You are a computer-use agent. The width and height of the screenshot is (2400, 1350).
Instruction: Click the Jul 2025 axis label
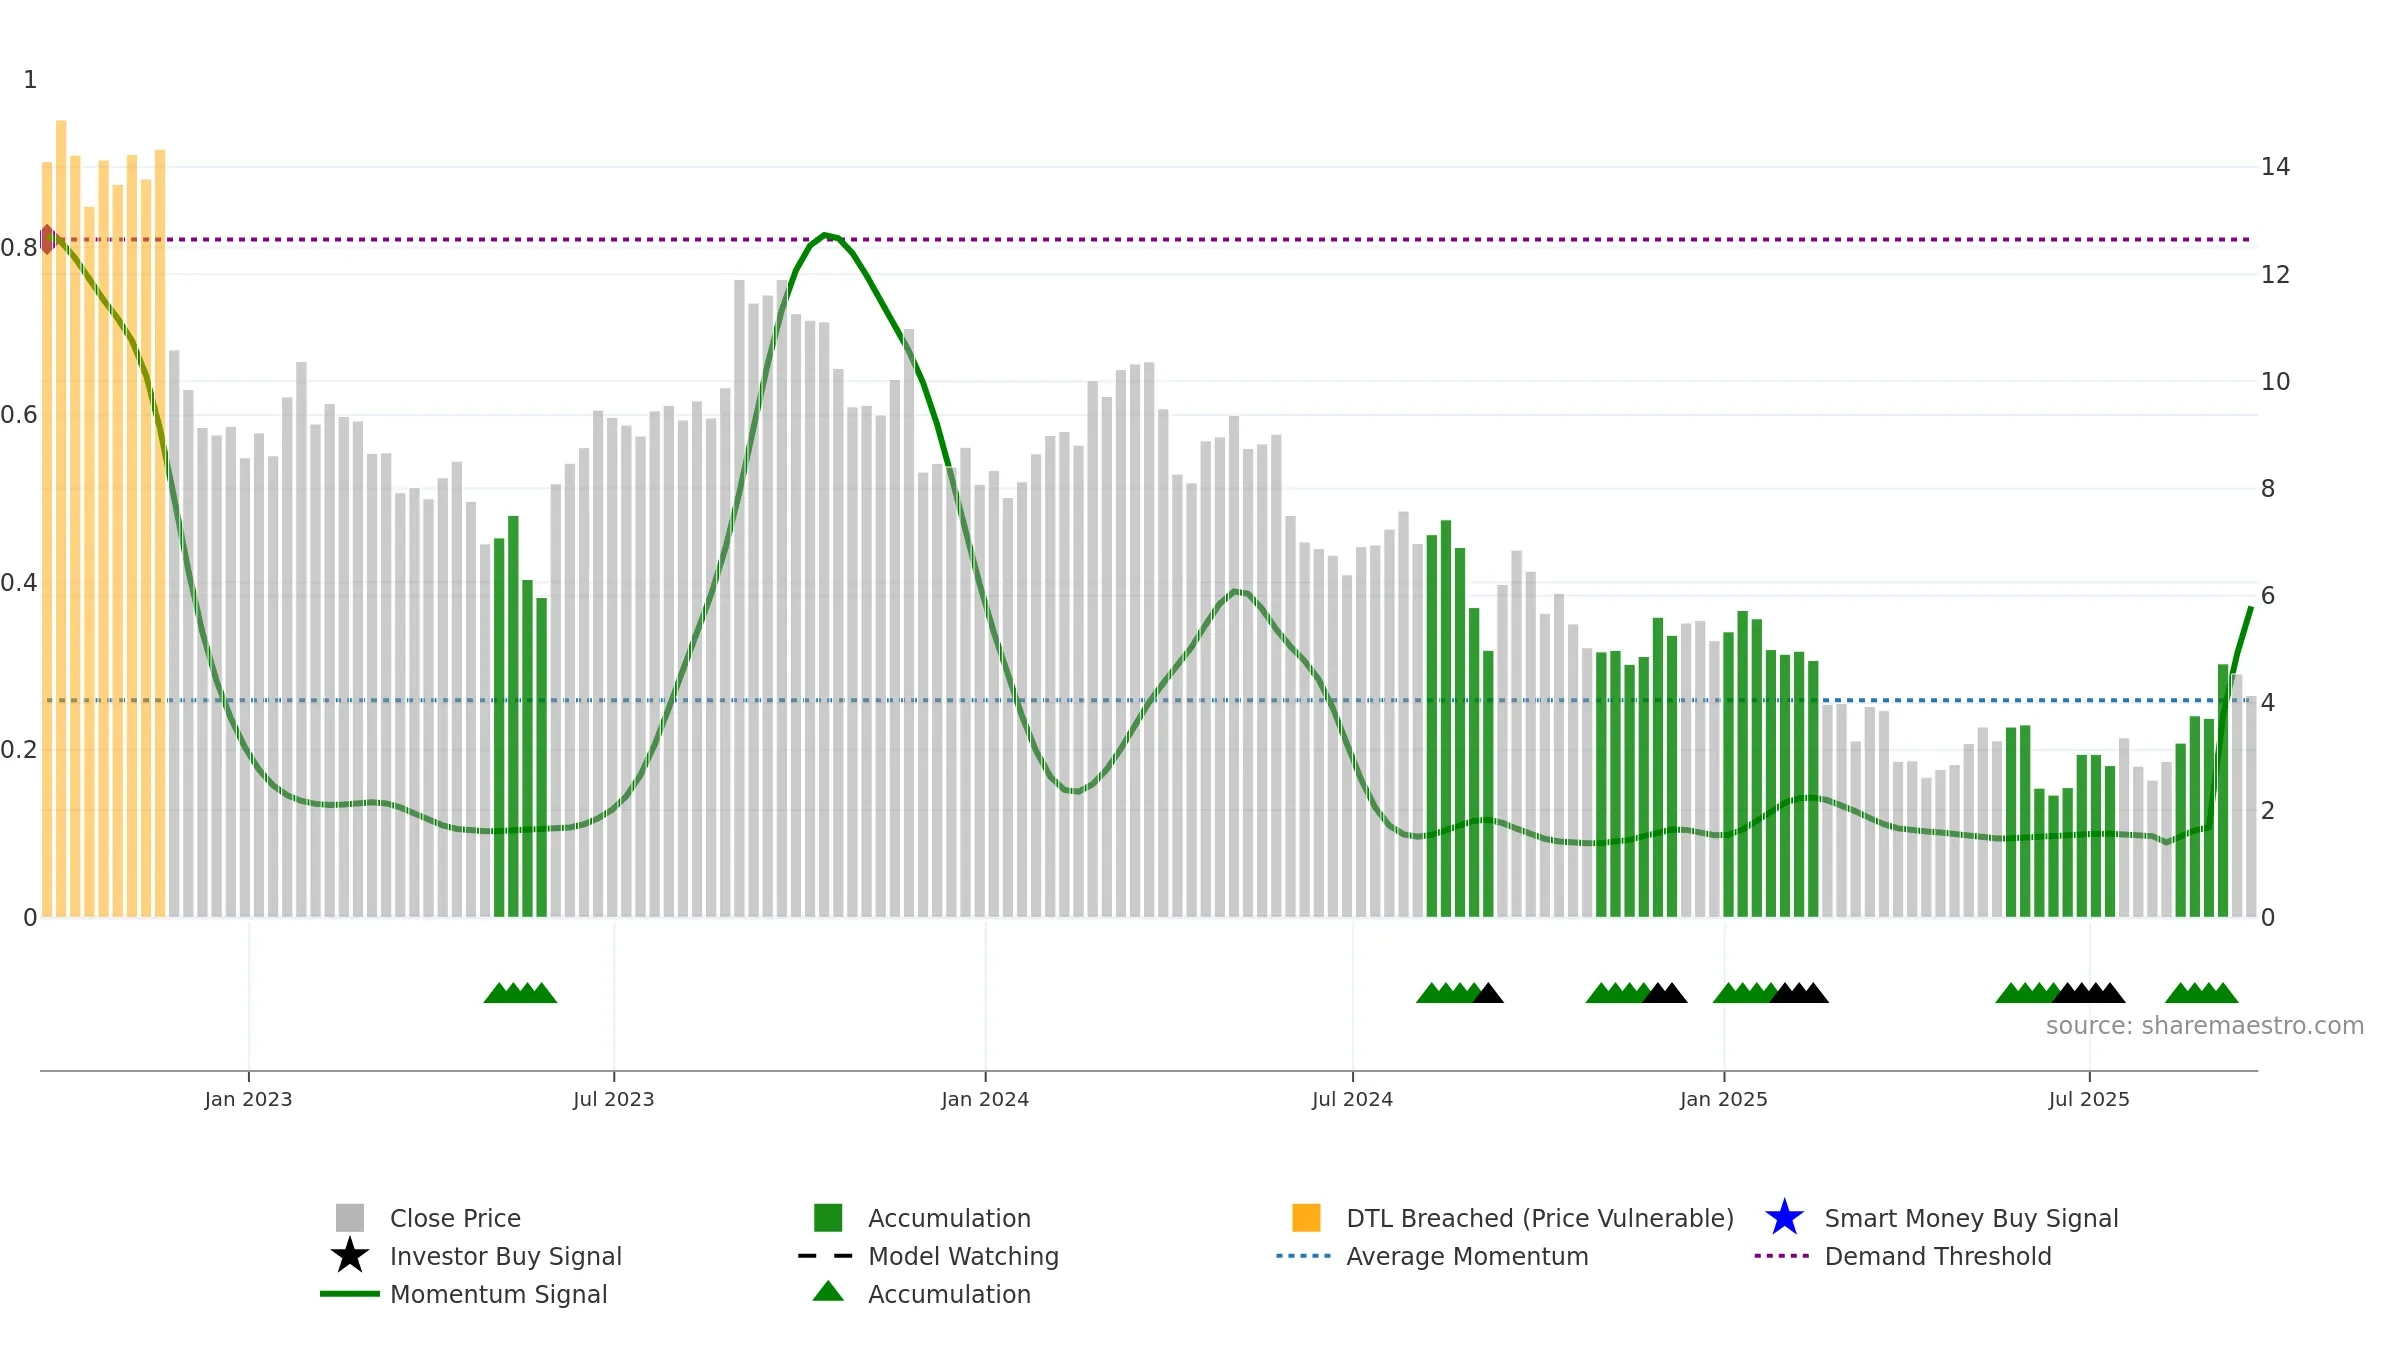2089,1099
